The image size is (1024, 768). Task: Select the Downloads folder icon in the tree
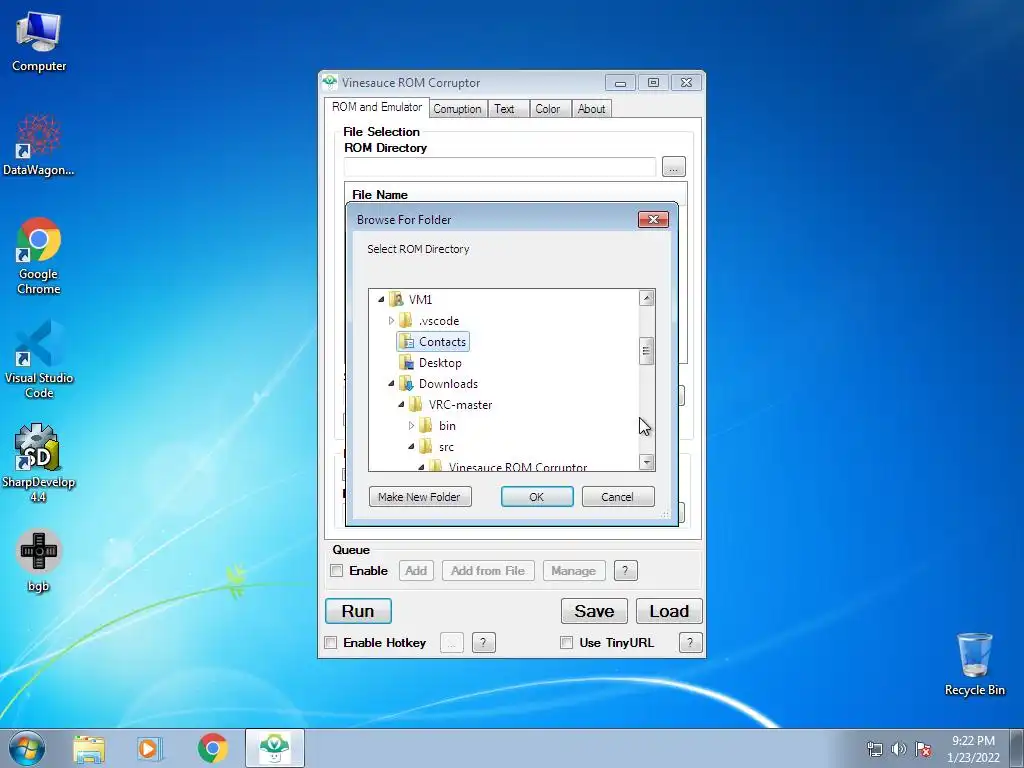[x=406, y=383]
